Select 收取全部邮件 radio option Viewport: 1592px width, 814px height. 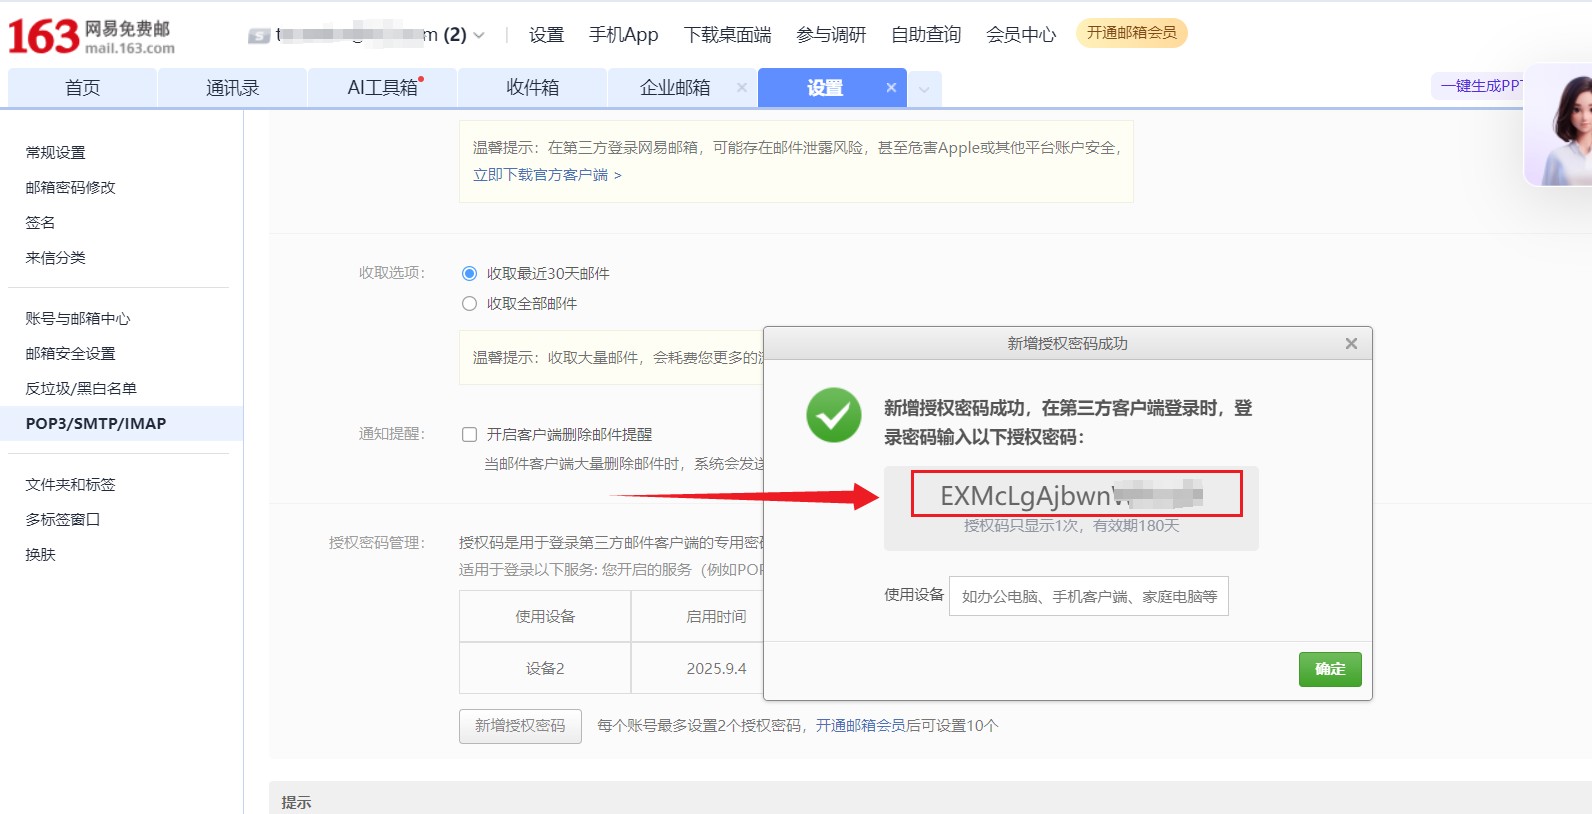tap(469, 304)
